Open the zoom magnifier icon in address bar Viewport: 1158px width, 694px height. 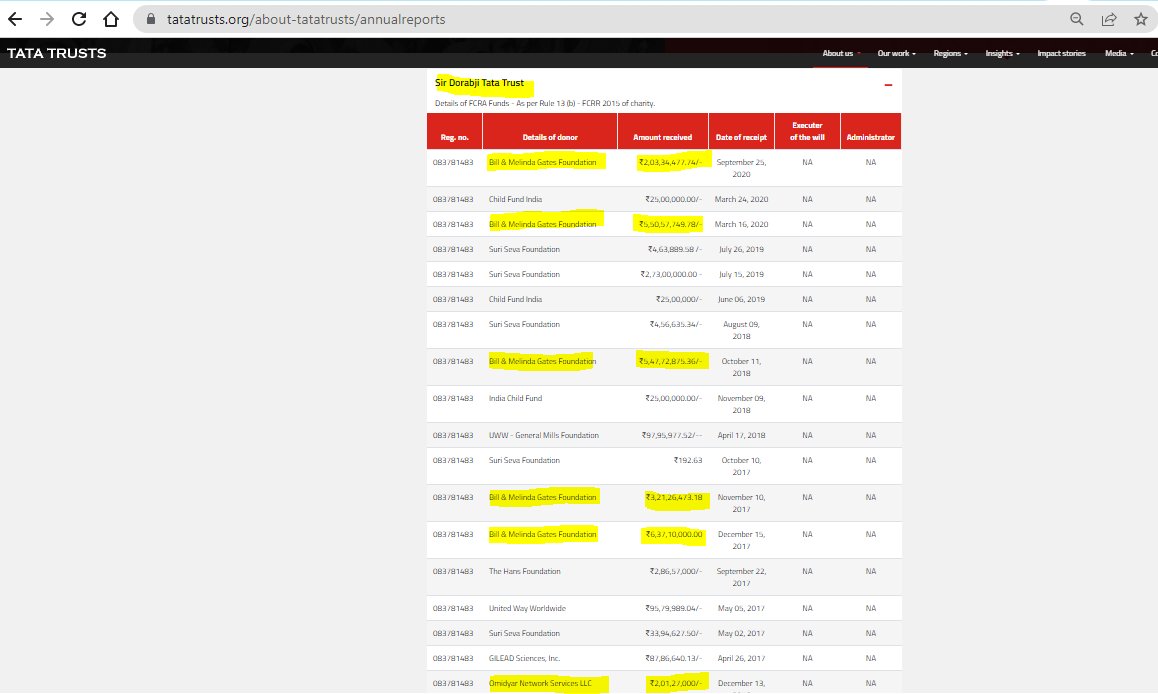(x=1077, y=19)
